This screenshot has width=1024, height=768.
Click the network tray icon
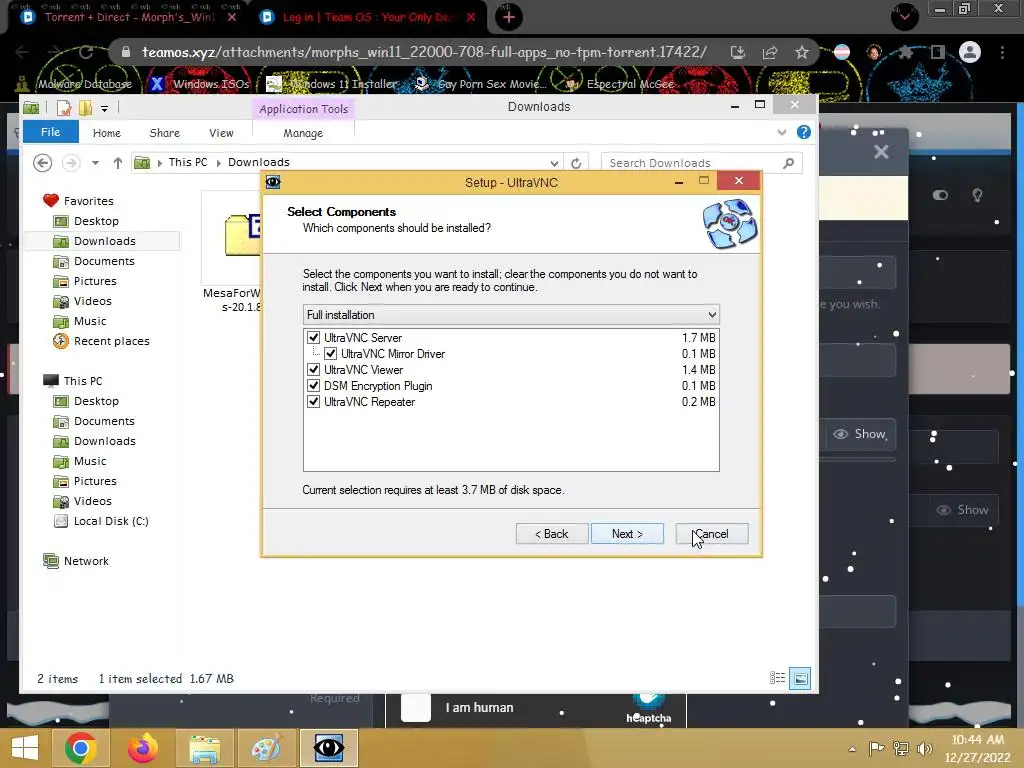click(x=901, y=748)
